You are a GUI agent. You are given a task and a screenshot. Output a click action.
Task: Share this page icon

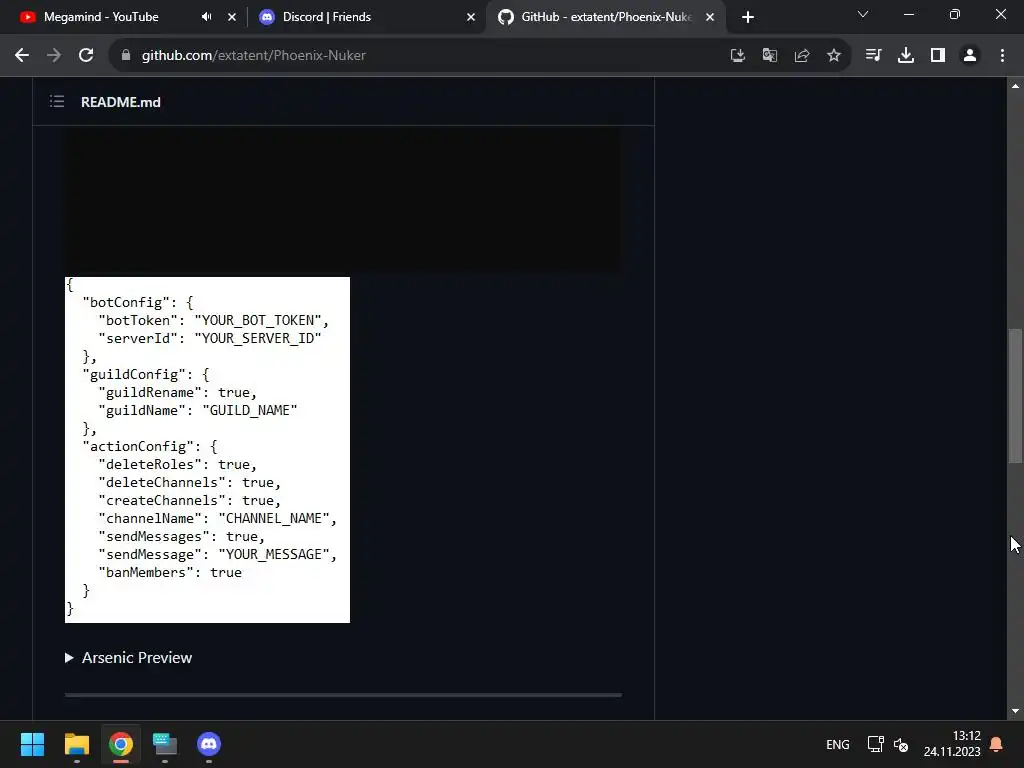(x=801, y=56)
